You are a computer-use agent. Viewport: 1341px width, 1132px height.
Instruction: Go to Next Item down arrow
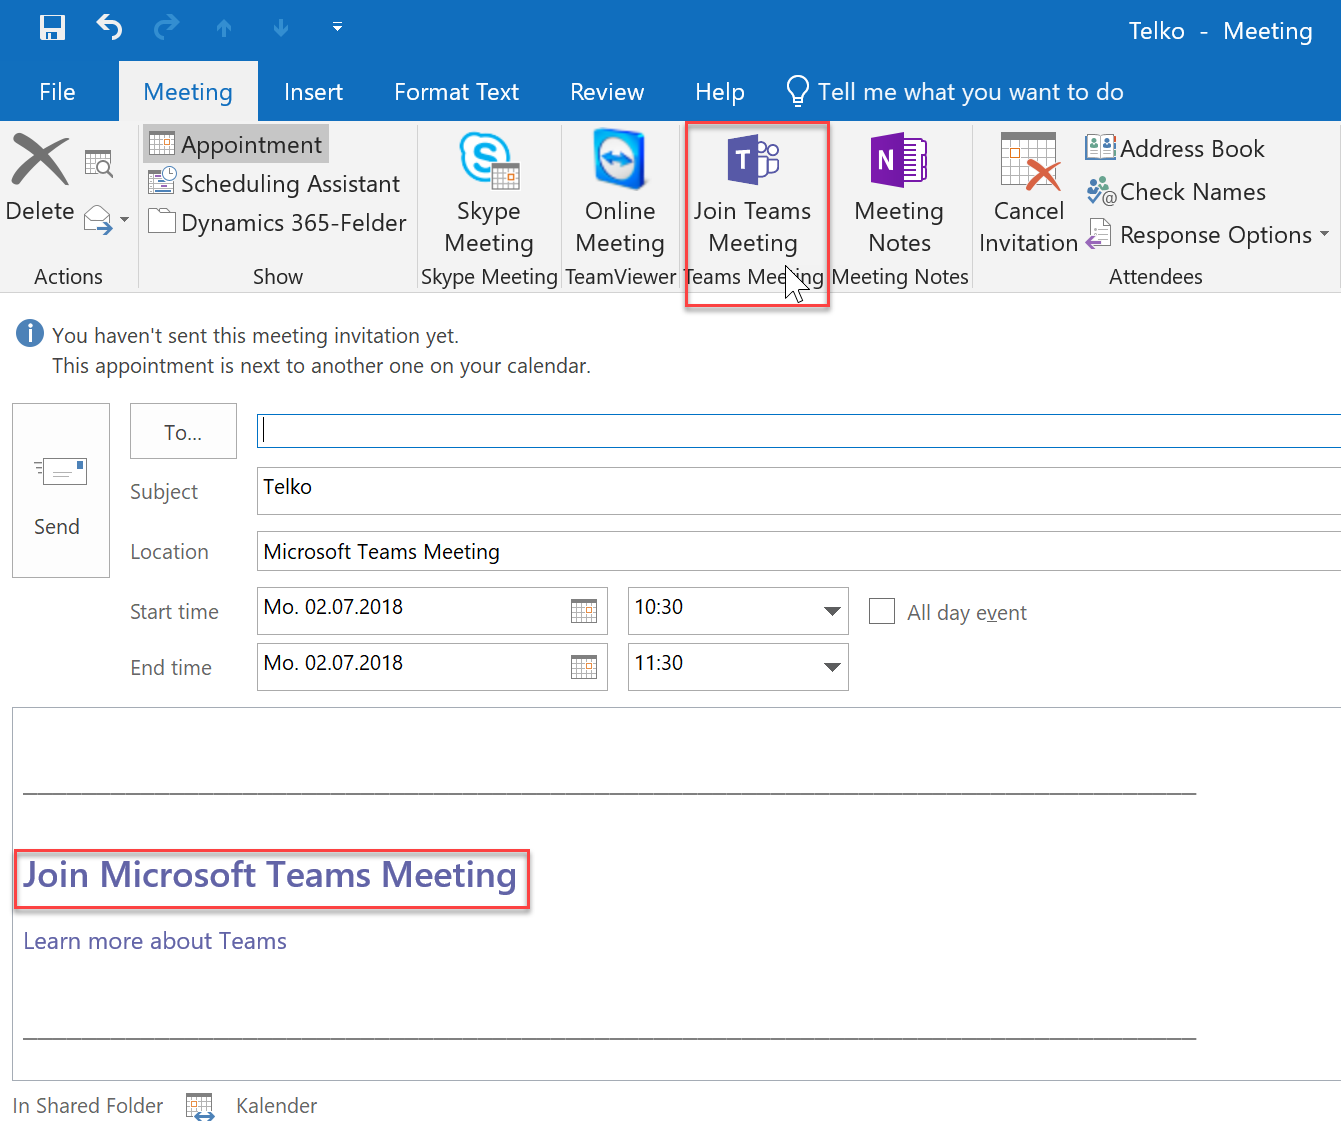click(281, 29)
